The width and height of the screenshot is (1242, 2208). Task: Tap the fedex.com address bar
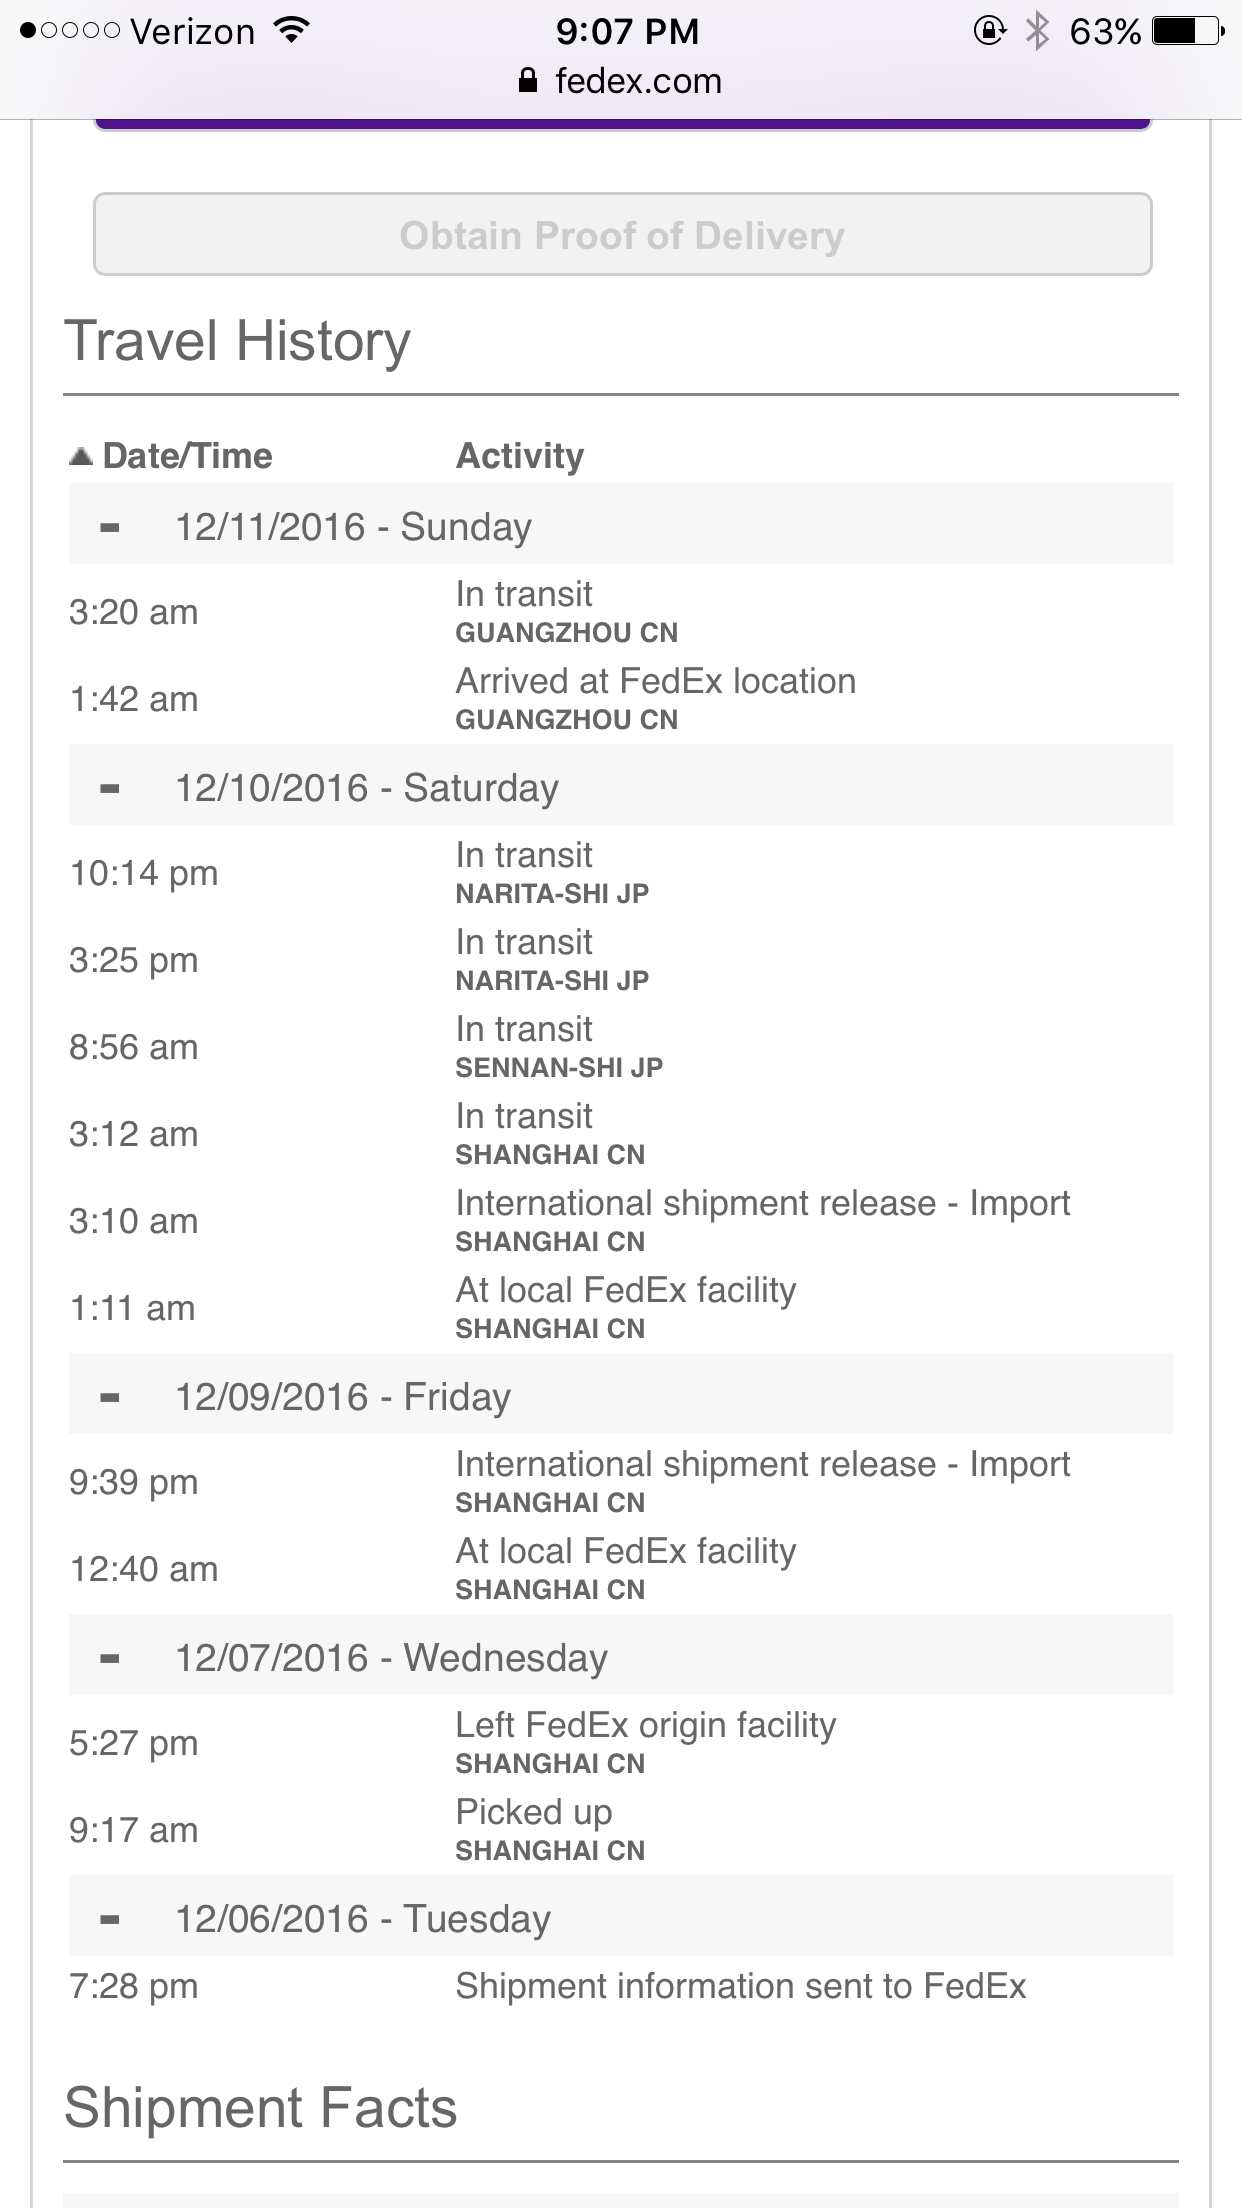tap(621, 80)
